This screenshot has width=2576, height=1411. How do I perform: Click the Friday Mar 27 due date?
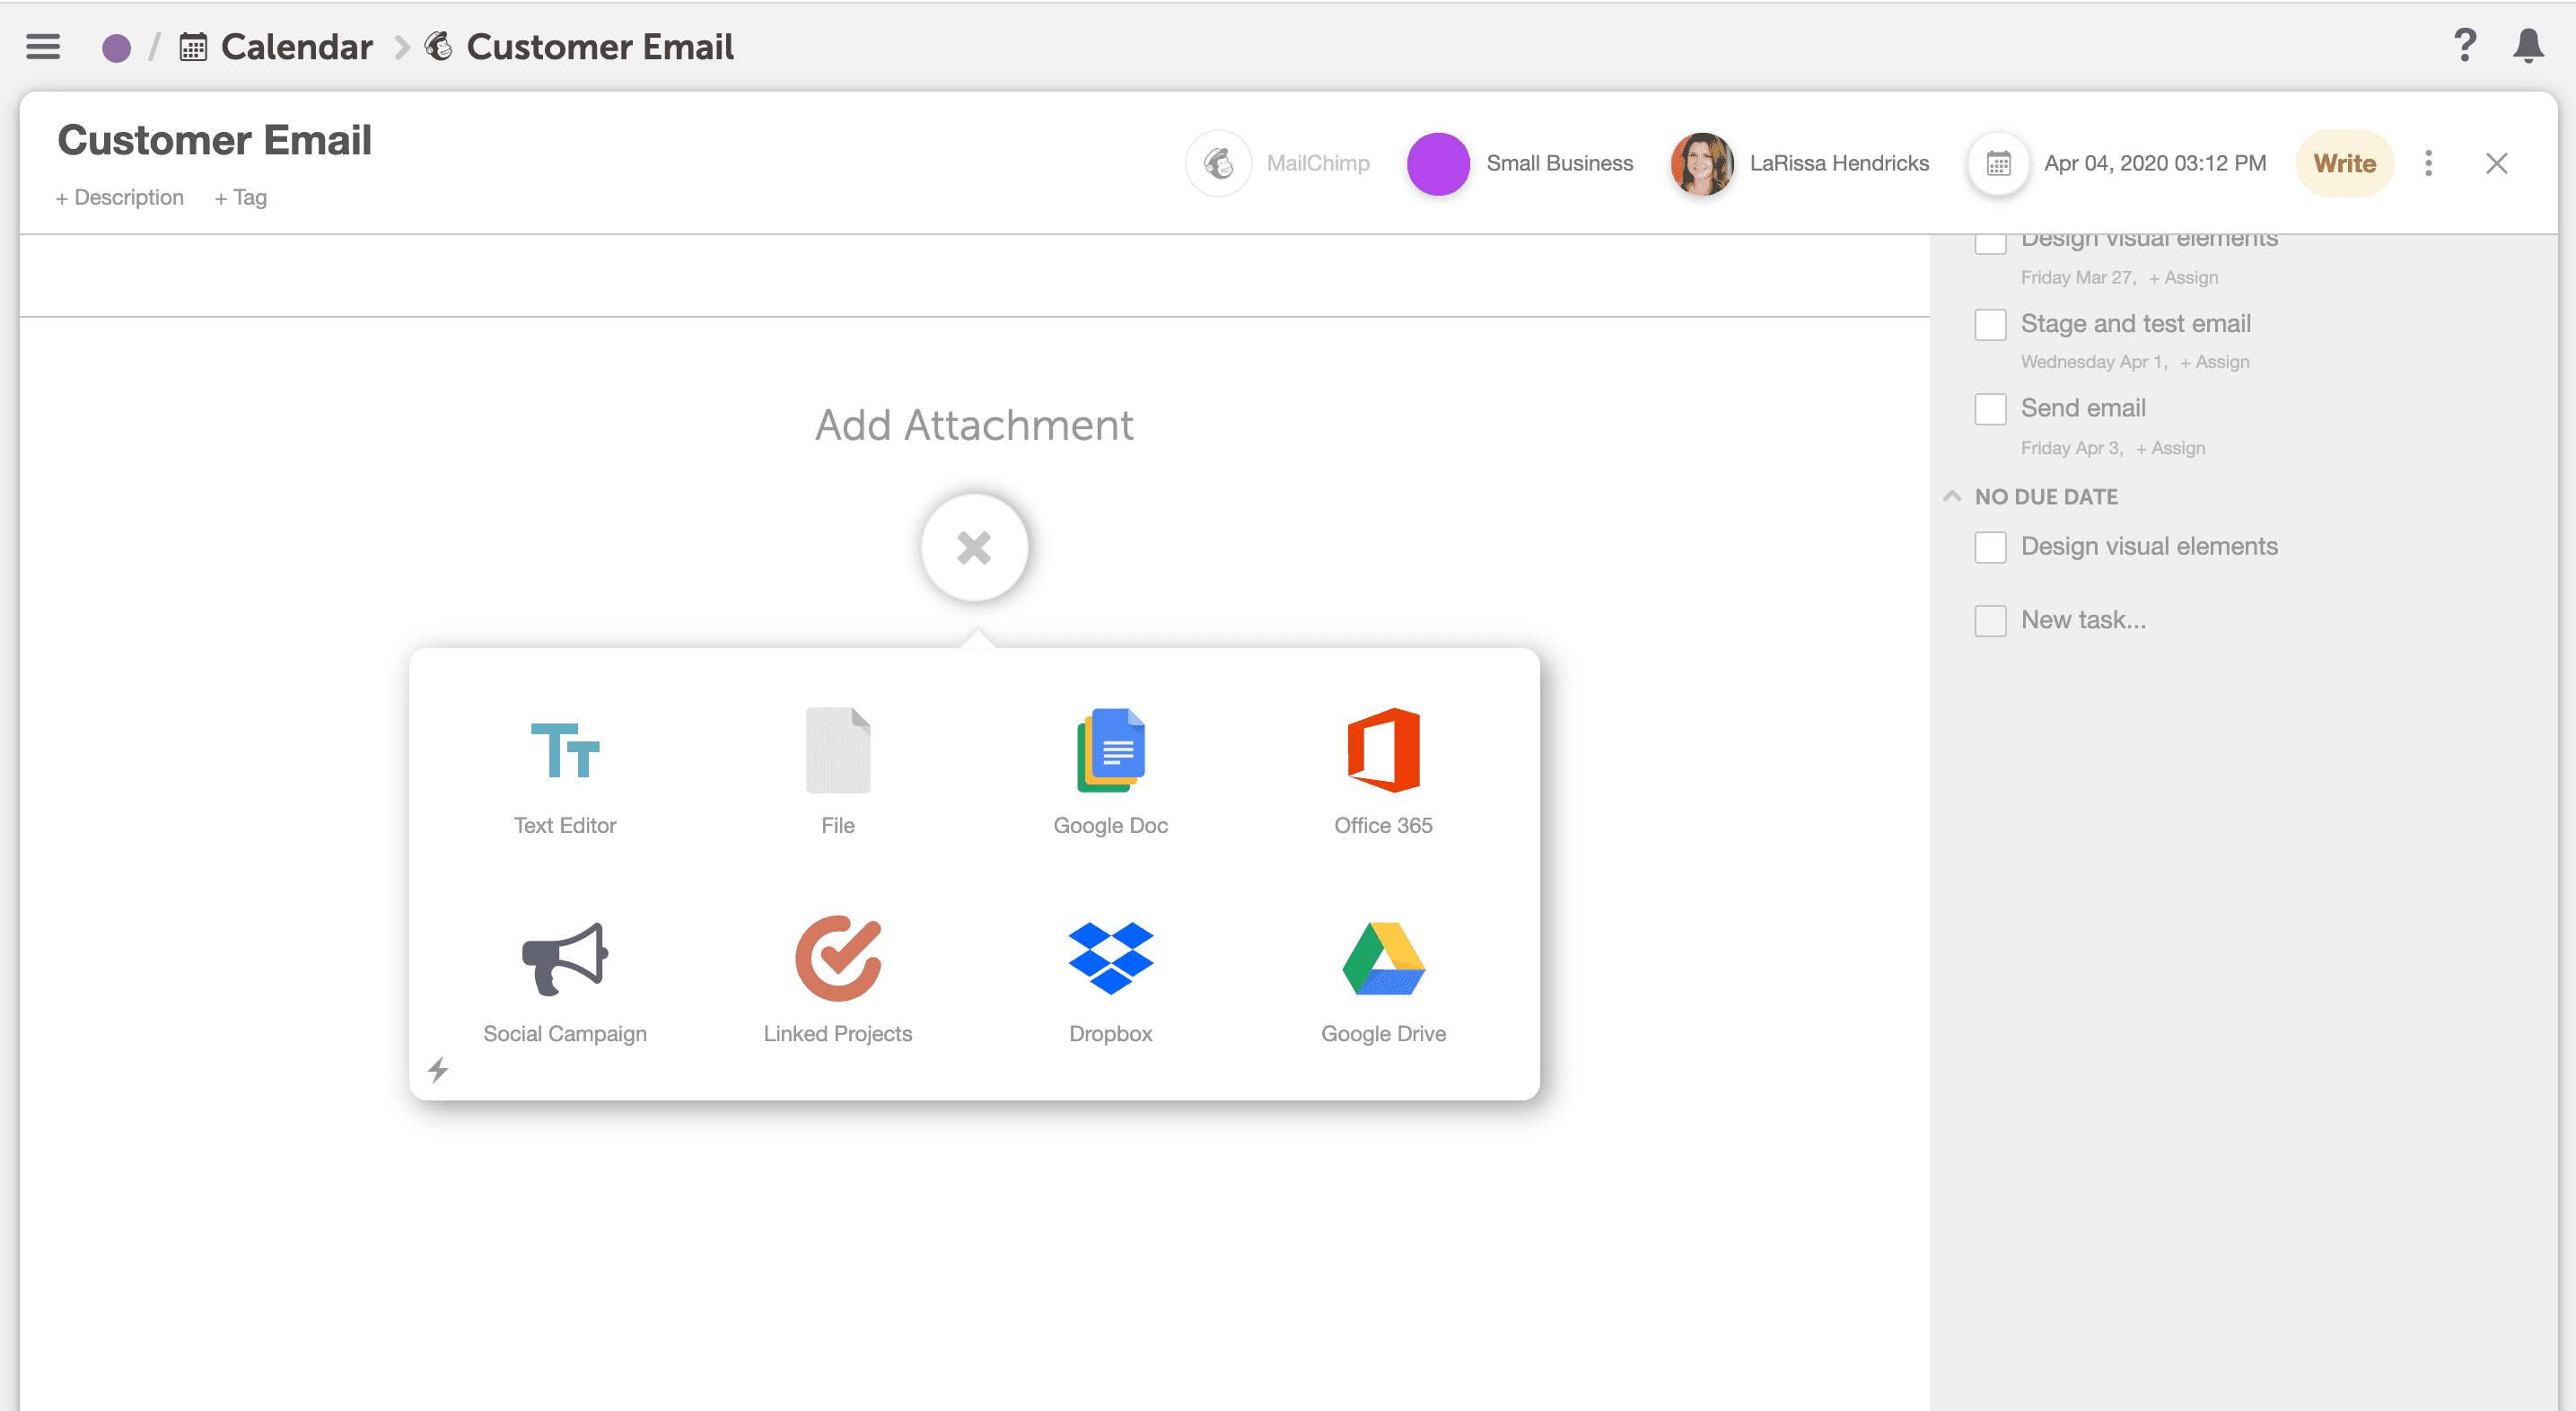[x=2077, y=278]
